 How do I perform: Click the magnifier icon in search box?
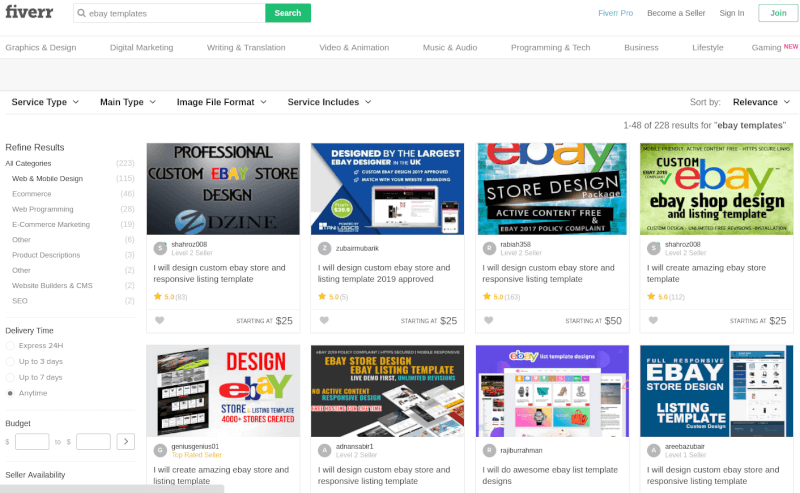pyautogui.click(x=81, y=13)
